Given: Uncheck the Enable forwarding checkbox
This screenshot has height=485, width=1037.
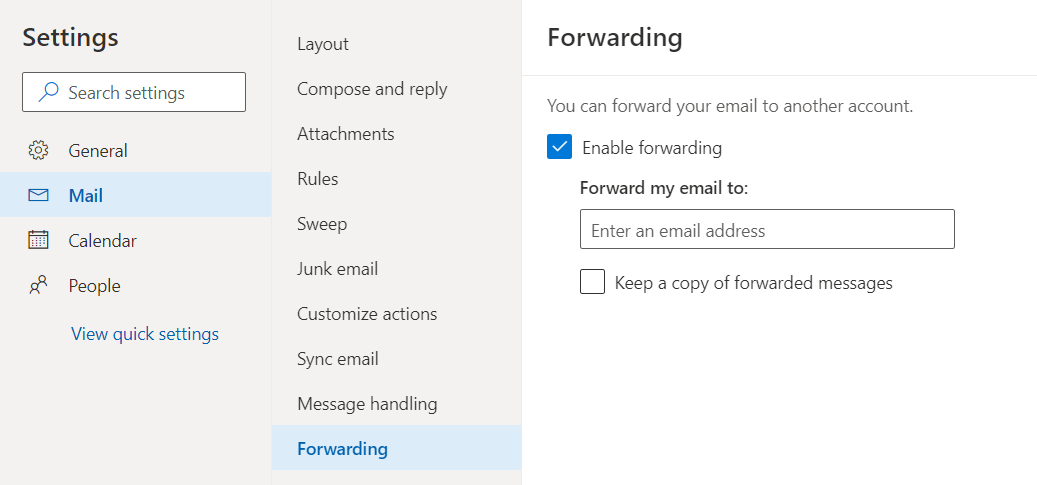Looking at the screenshot, I should 560,148.
